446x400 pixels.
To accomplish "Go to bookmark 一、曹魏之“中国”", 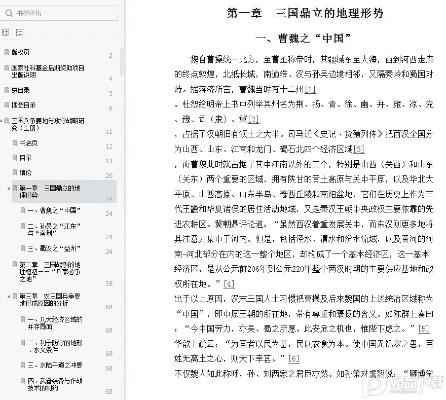I will 54,211.
